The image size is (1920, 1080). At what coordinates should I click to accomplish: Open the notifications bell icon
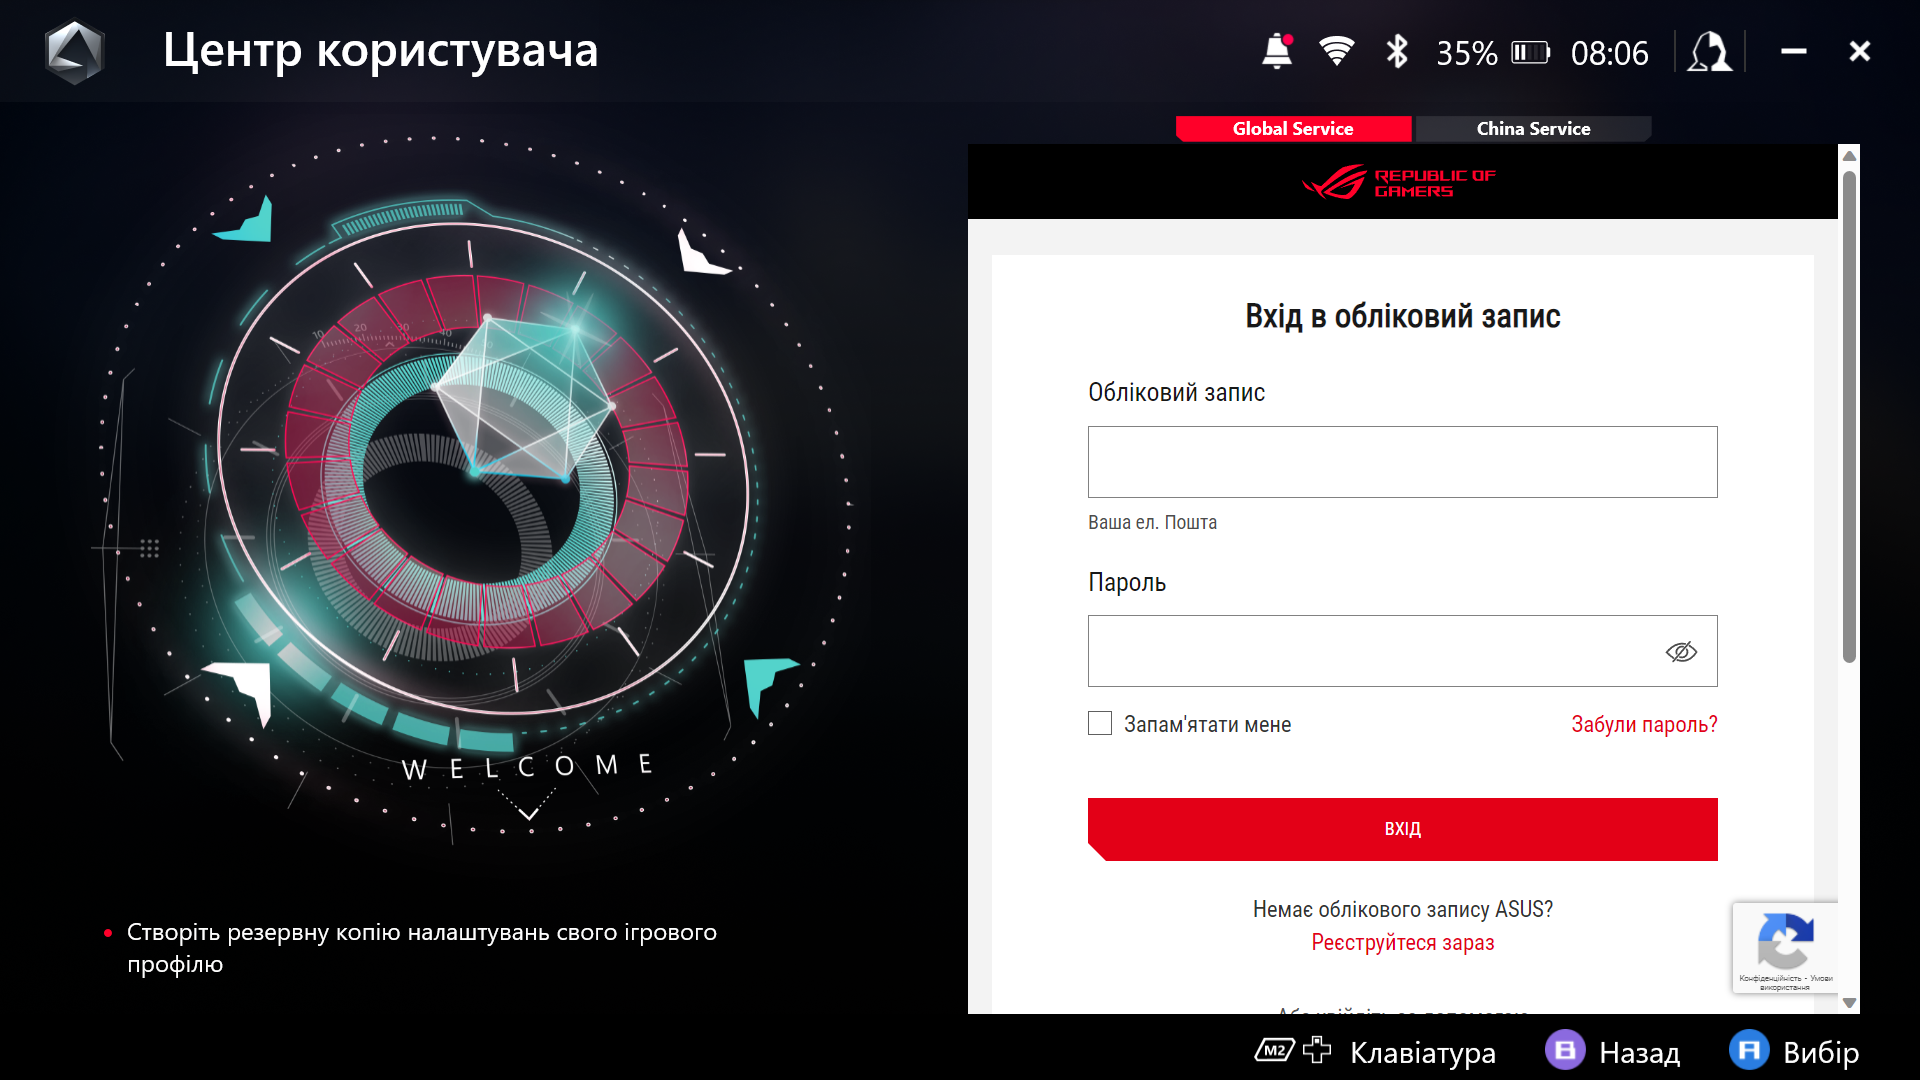[x=1277, y=51]
